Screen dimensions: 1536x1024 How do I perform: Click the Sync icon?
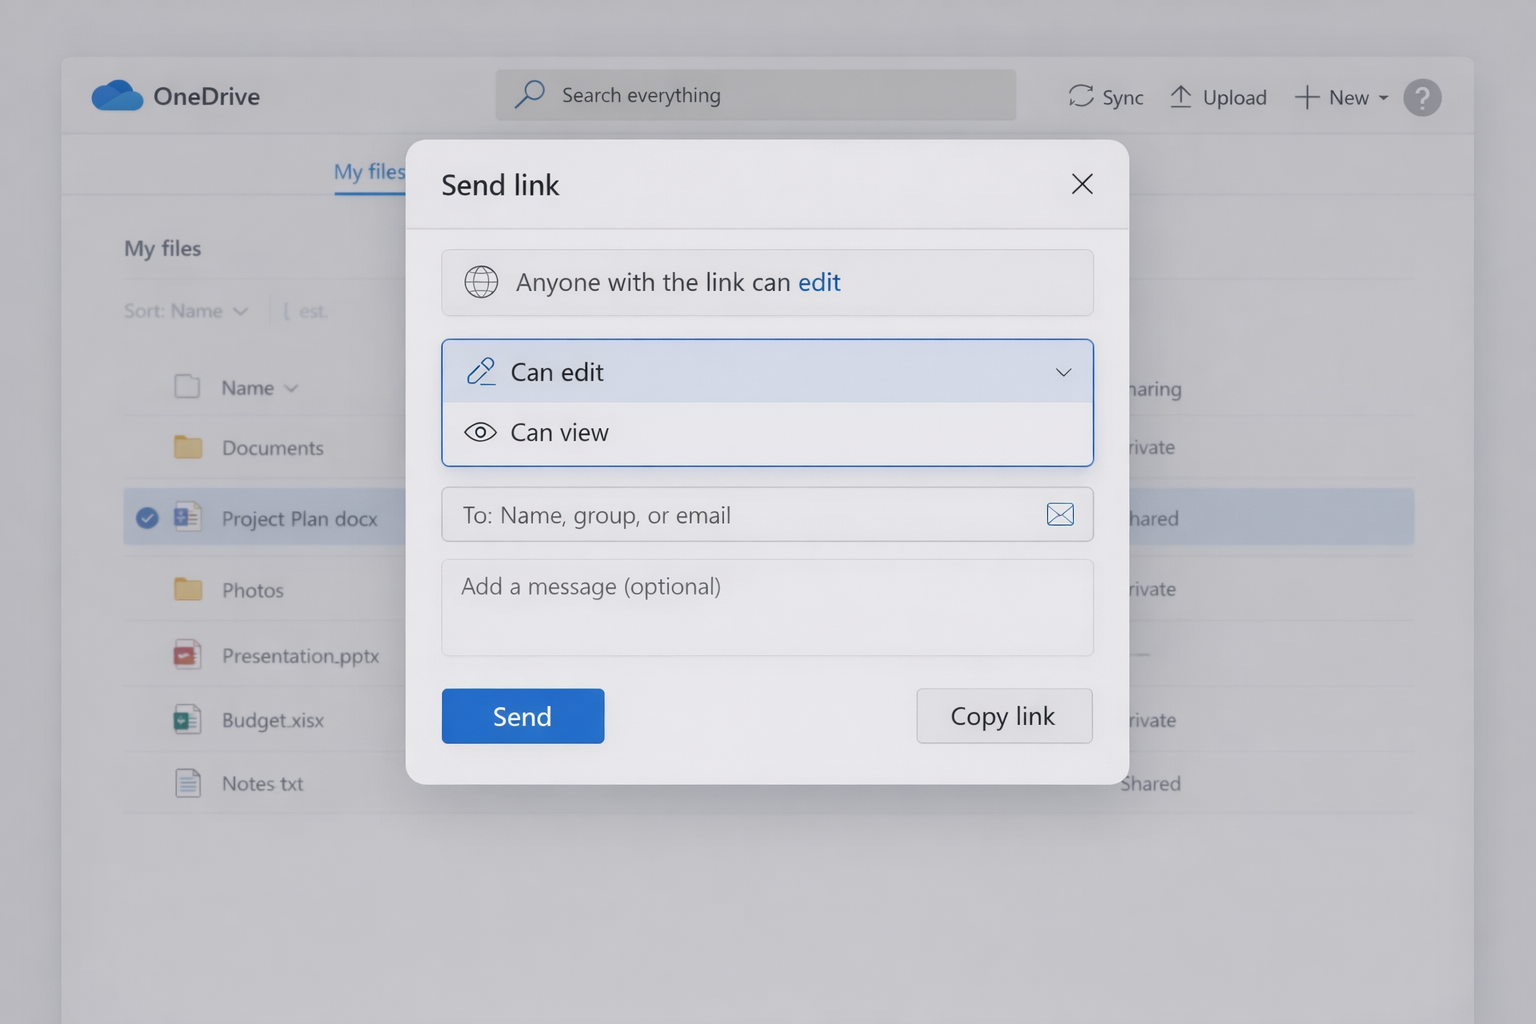point(1080,96)
